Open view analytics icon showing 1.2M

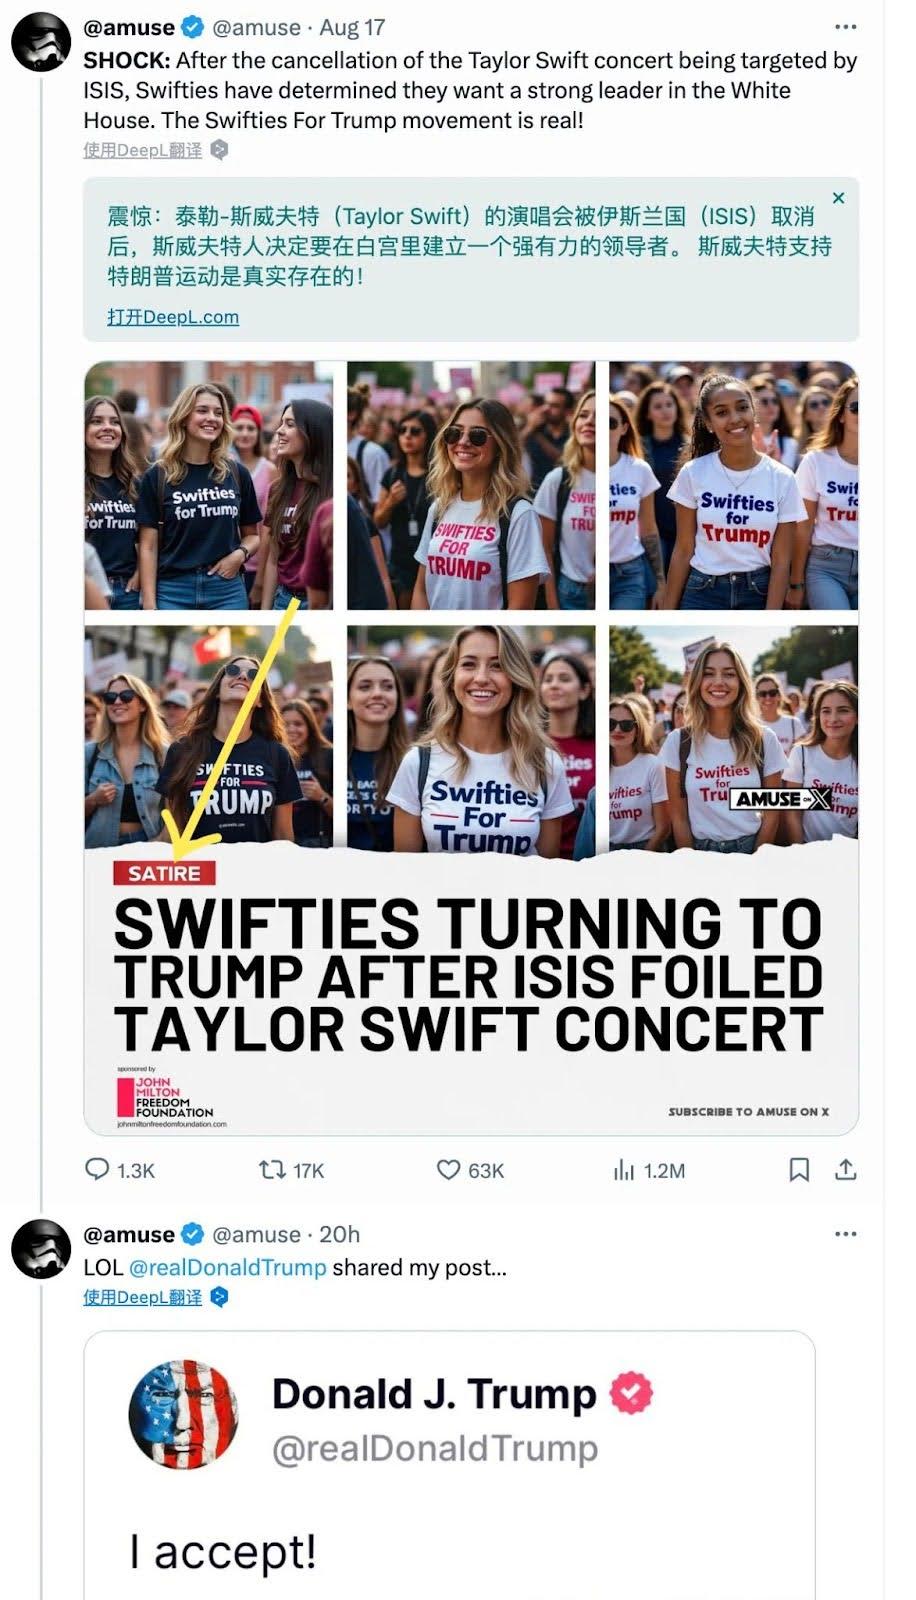(x=624, y=1169)
